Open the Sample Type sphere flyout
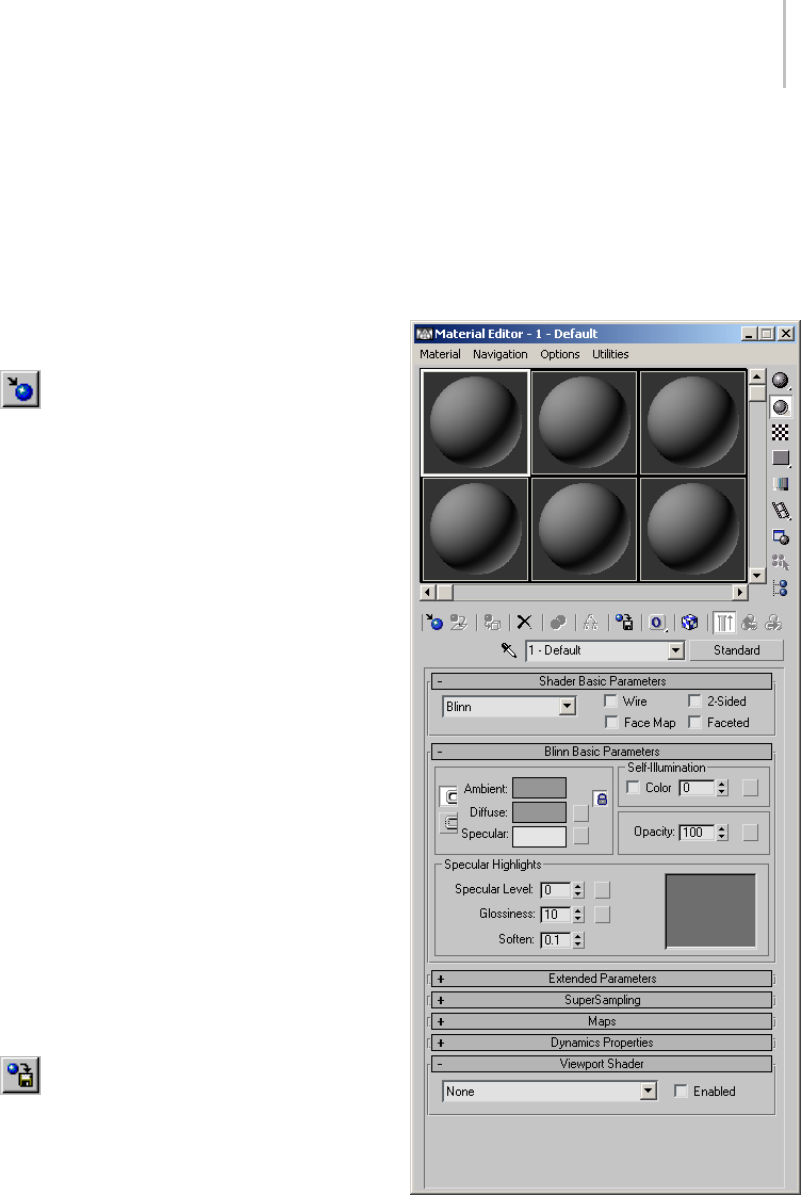This screenshot has width=801, height=1195. pos(780,380)
